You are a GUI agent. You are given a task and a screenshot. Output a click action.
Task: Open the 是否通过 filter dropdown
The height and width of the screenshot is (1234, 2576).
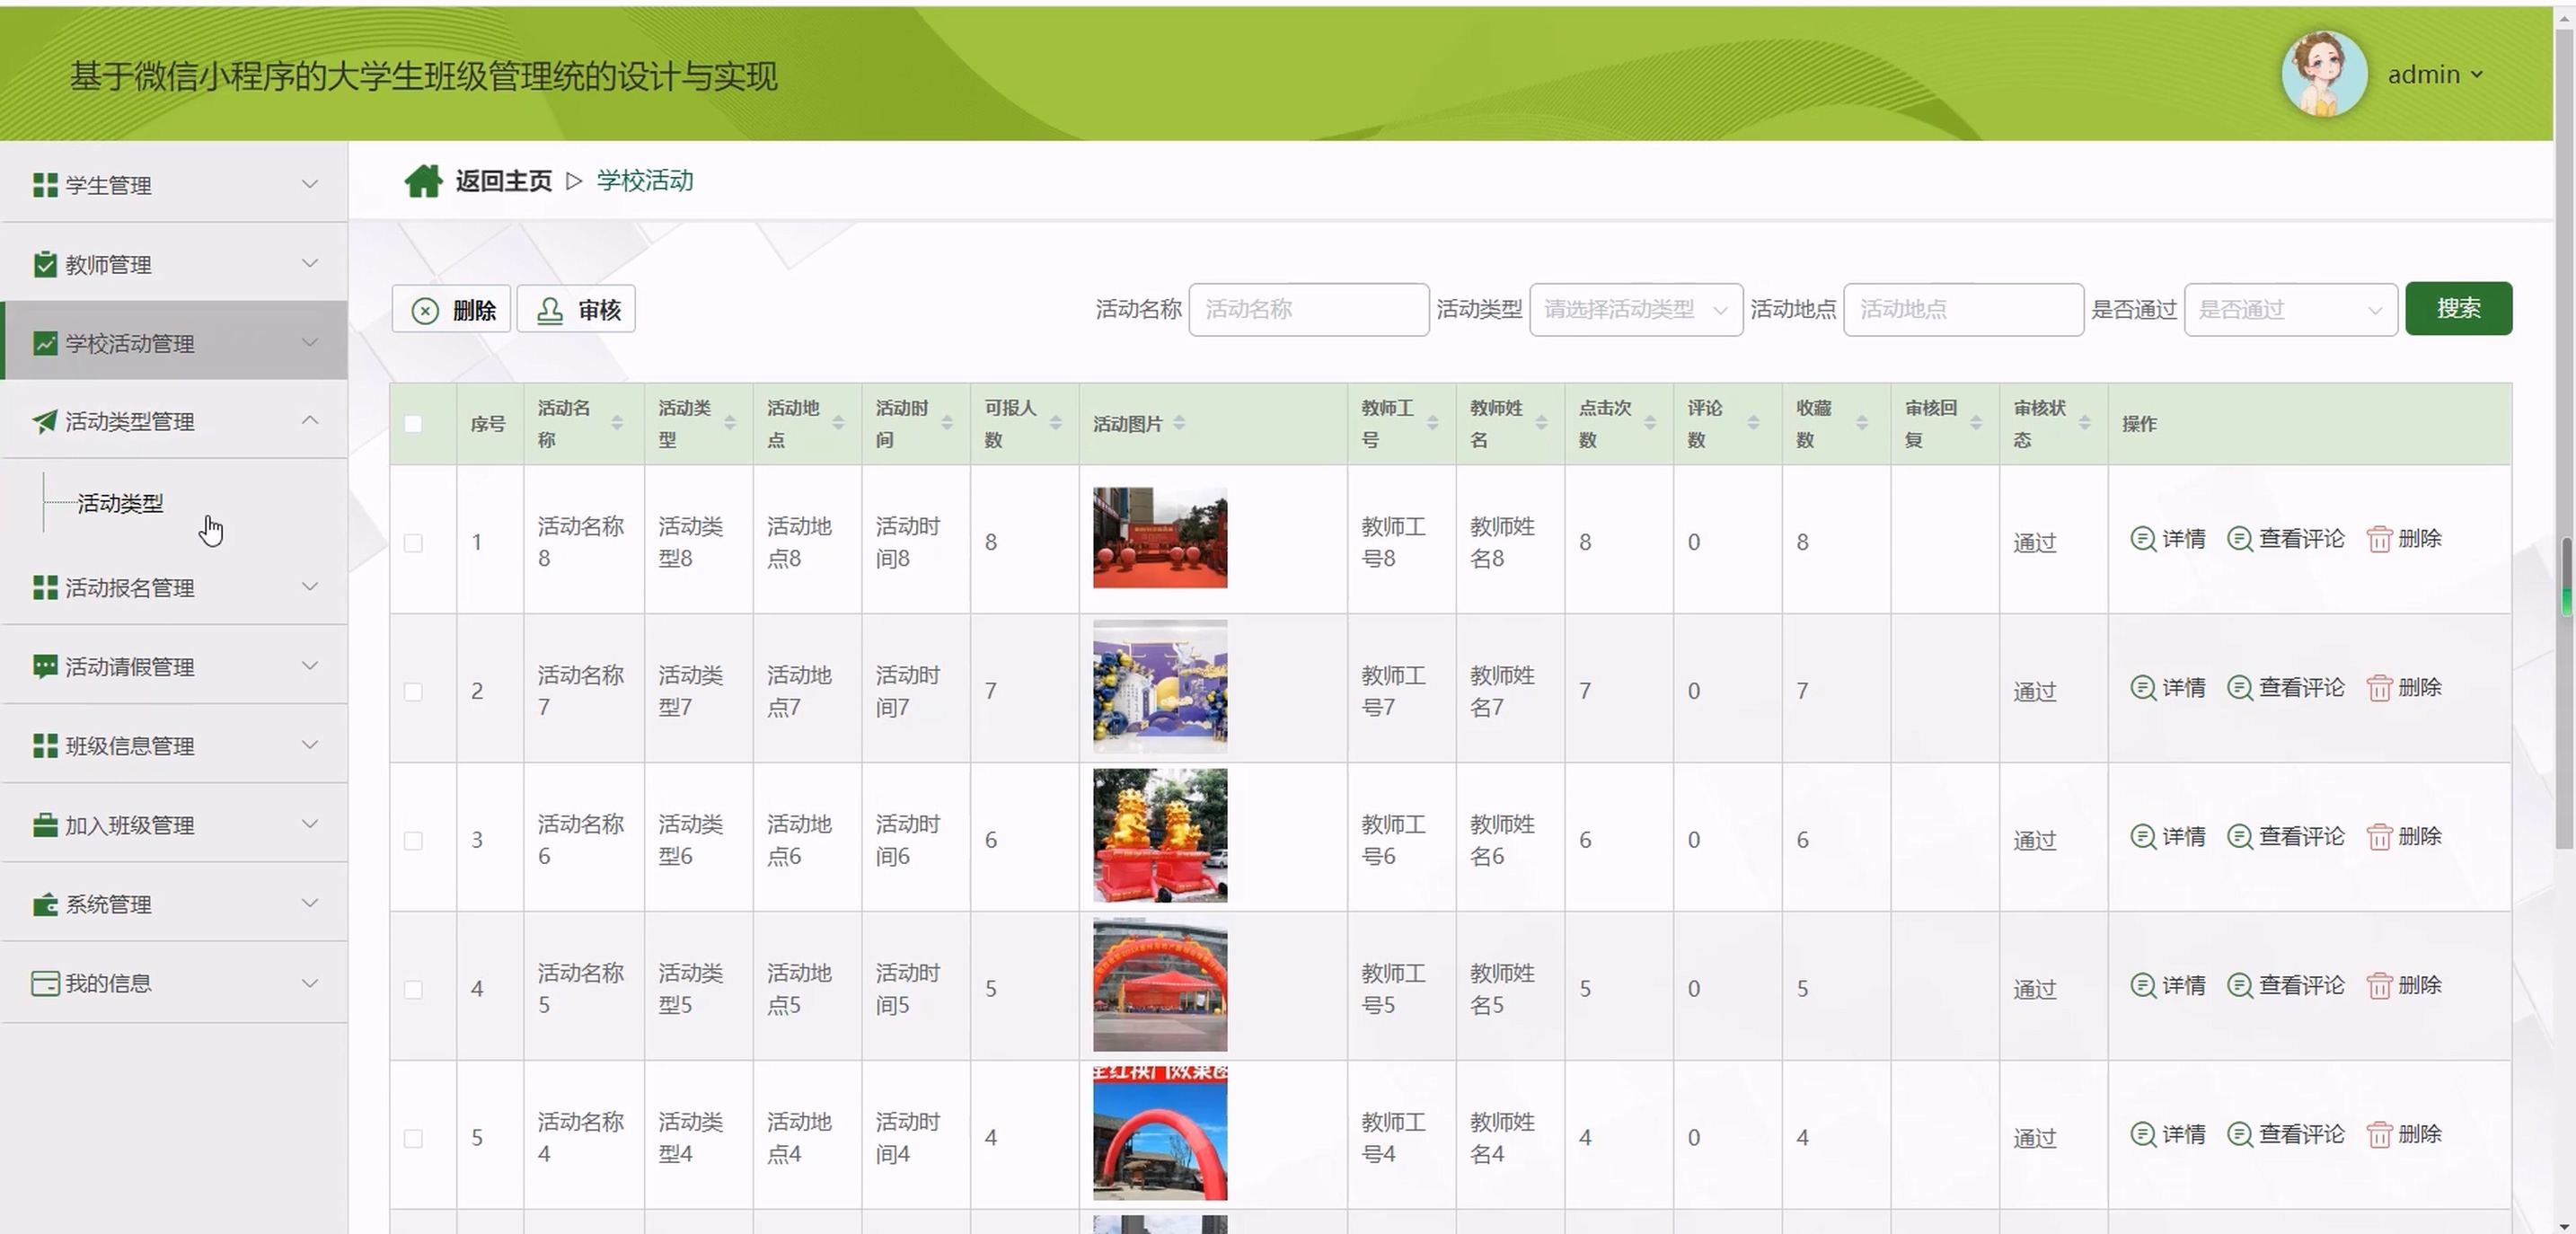2290,309
